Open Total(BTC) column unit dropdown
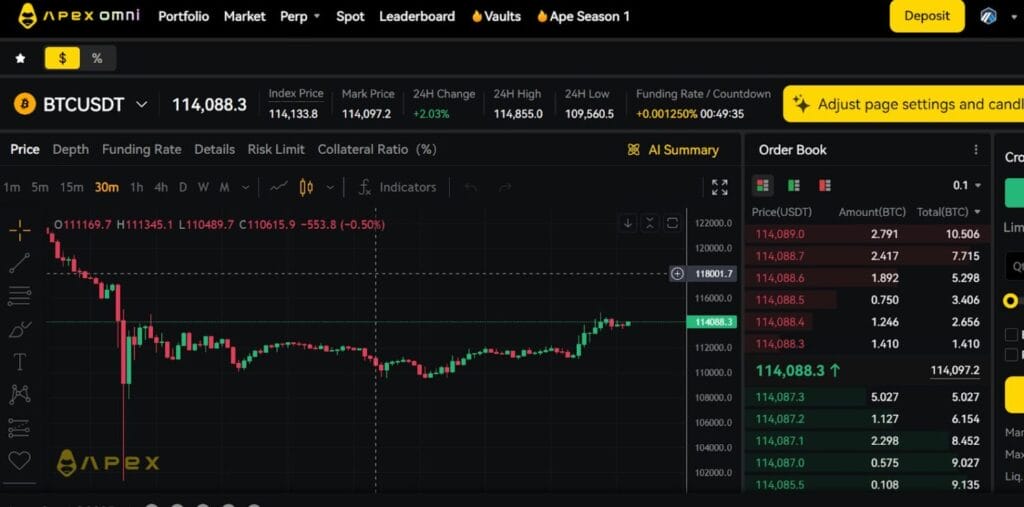The height and width of the screenshot is (507, 1024). pyautogui.click(x=949, y=212)
